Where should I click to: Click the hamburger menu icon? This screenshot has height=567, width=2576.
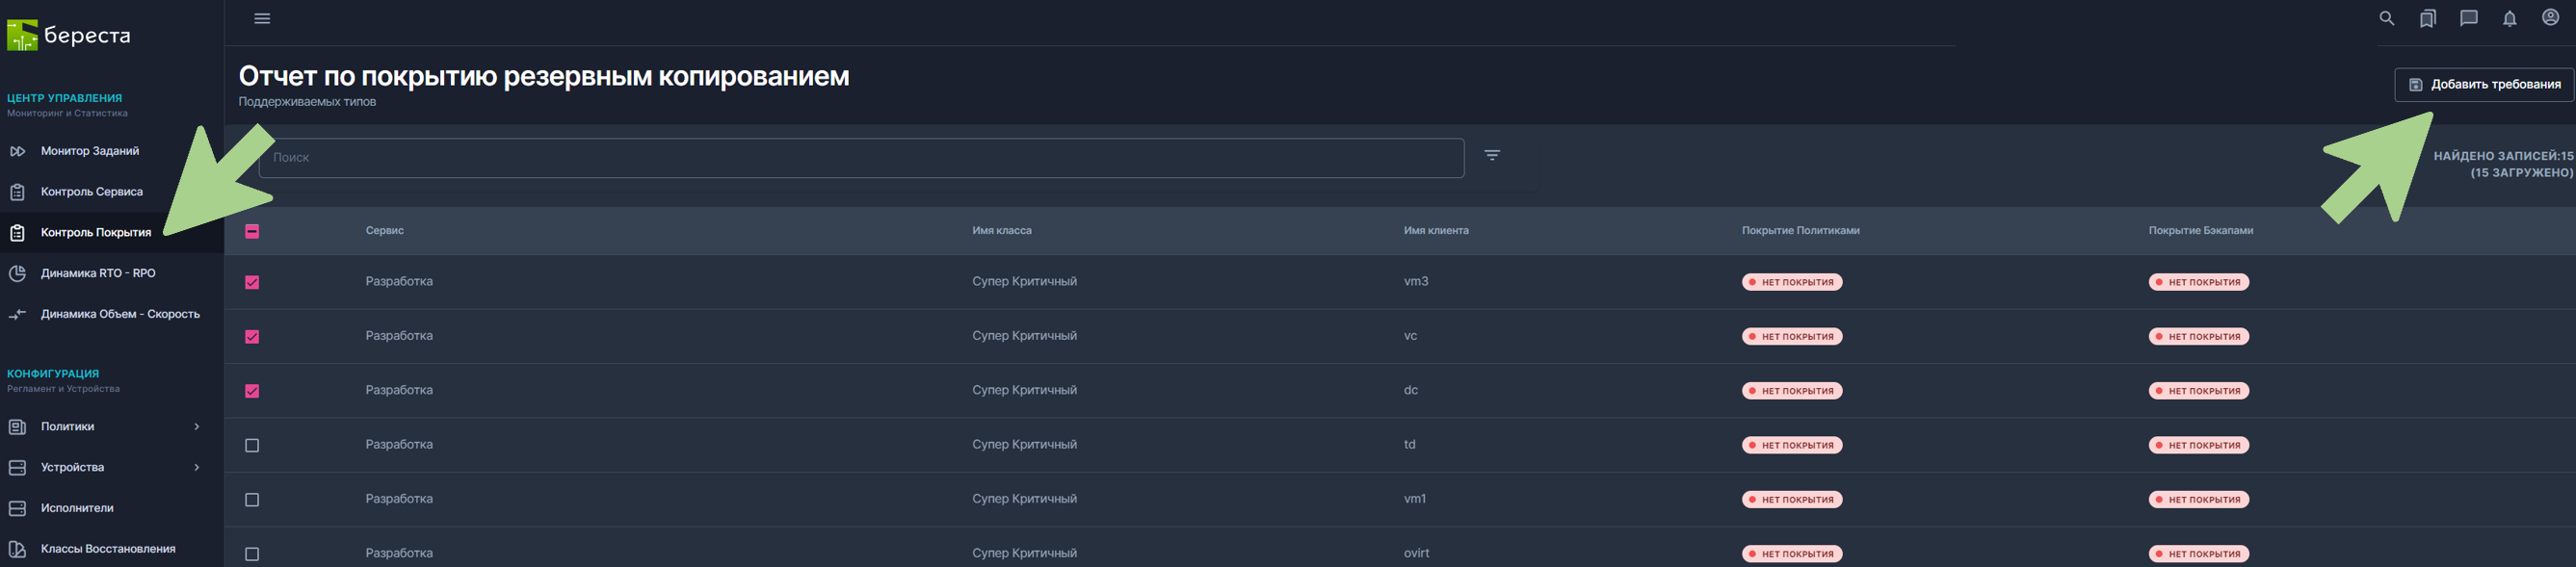262,19
